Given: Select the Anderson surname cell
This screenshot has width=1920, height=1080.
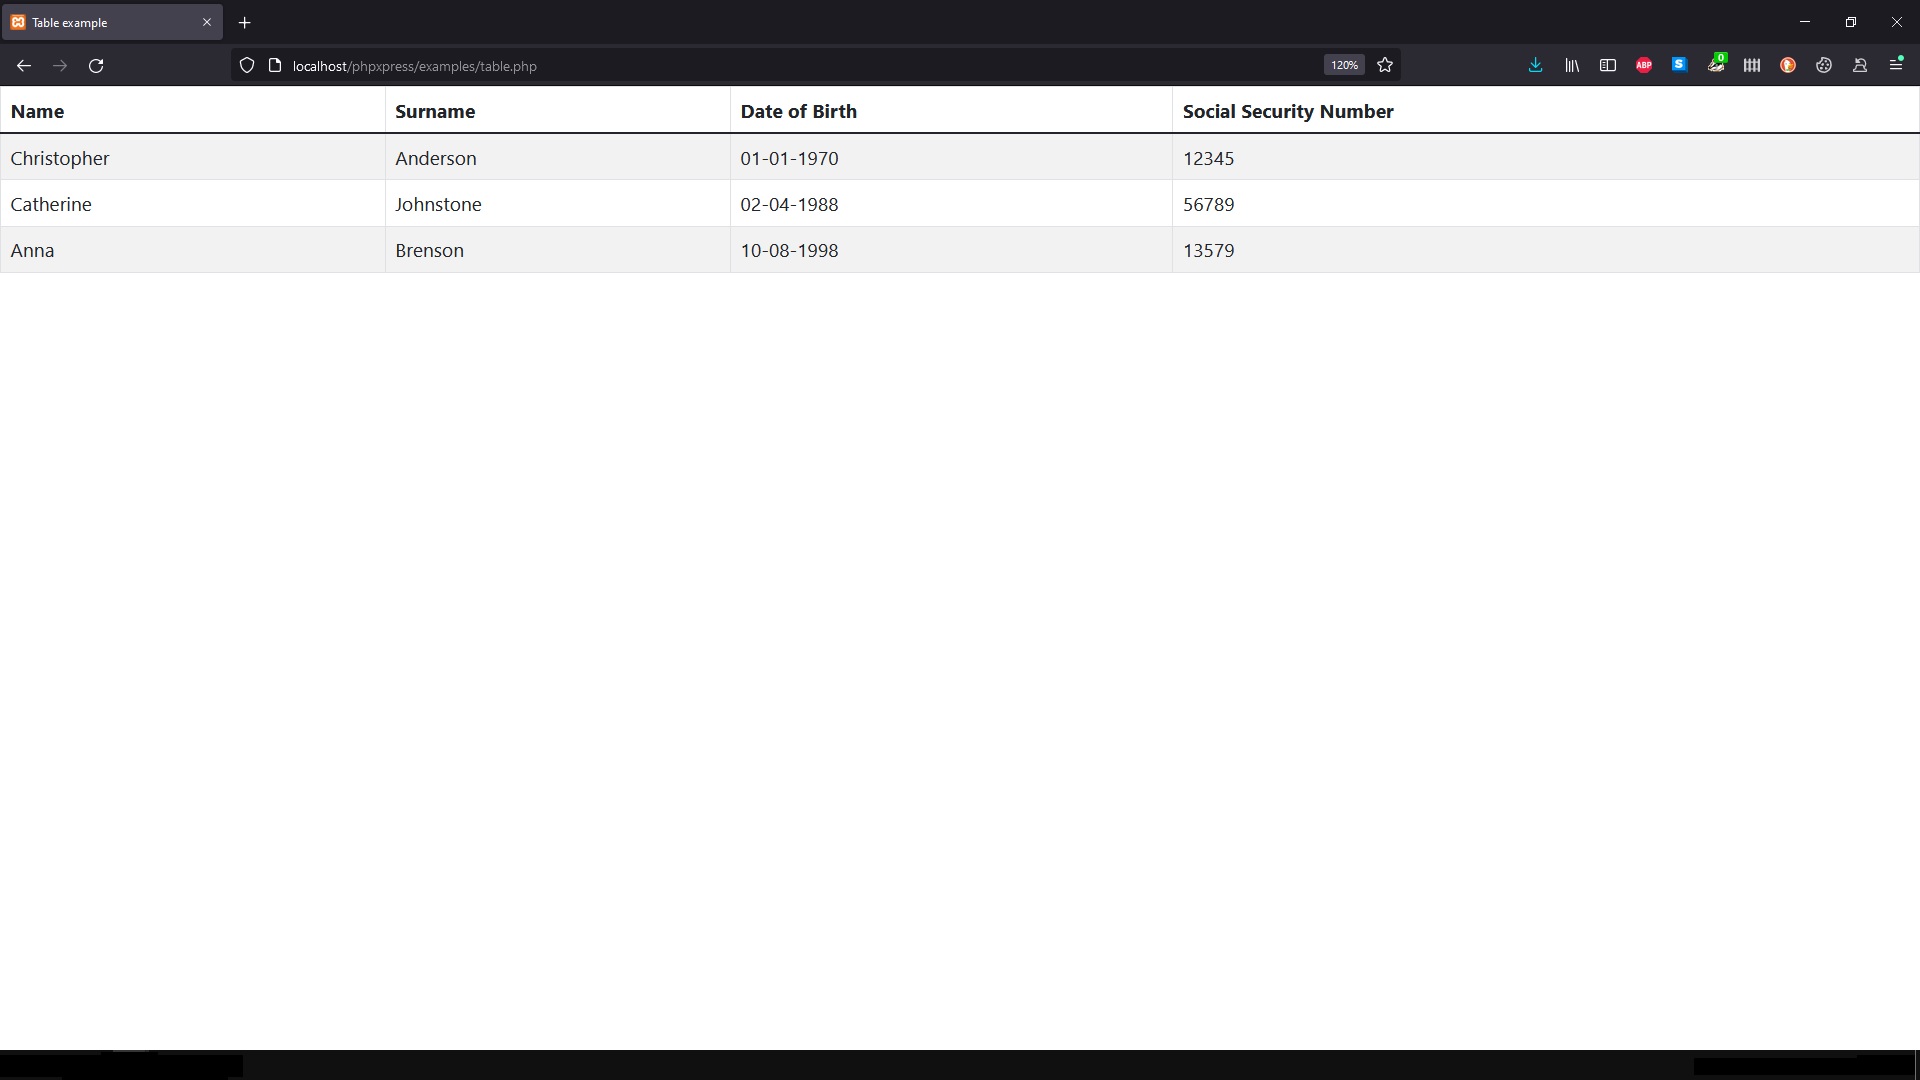Looking at the screenshot, I should click(558, 158).
